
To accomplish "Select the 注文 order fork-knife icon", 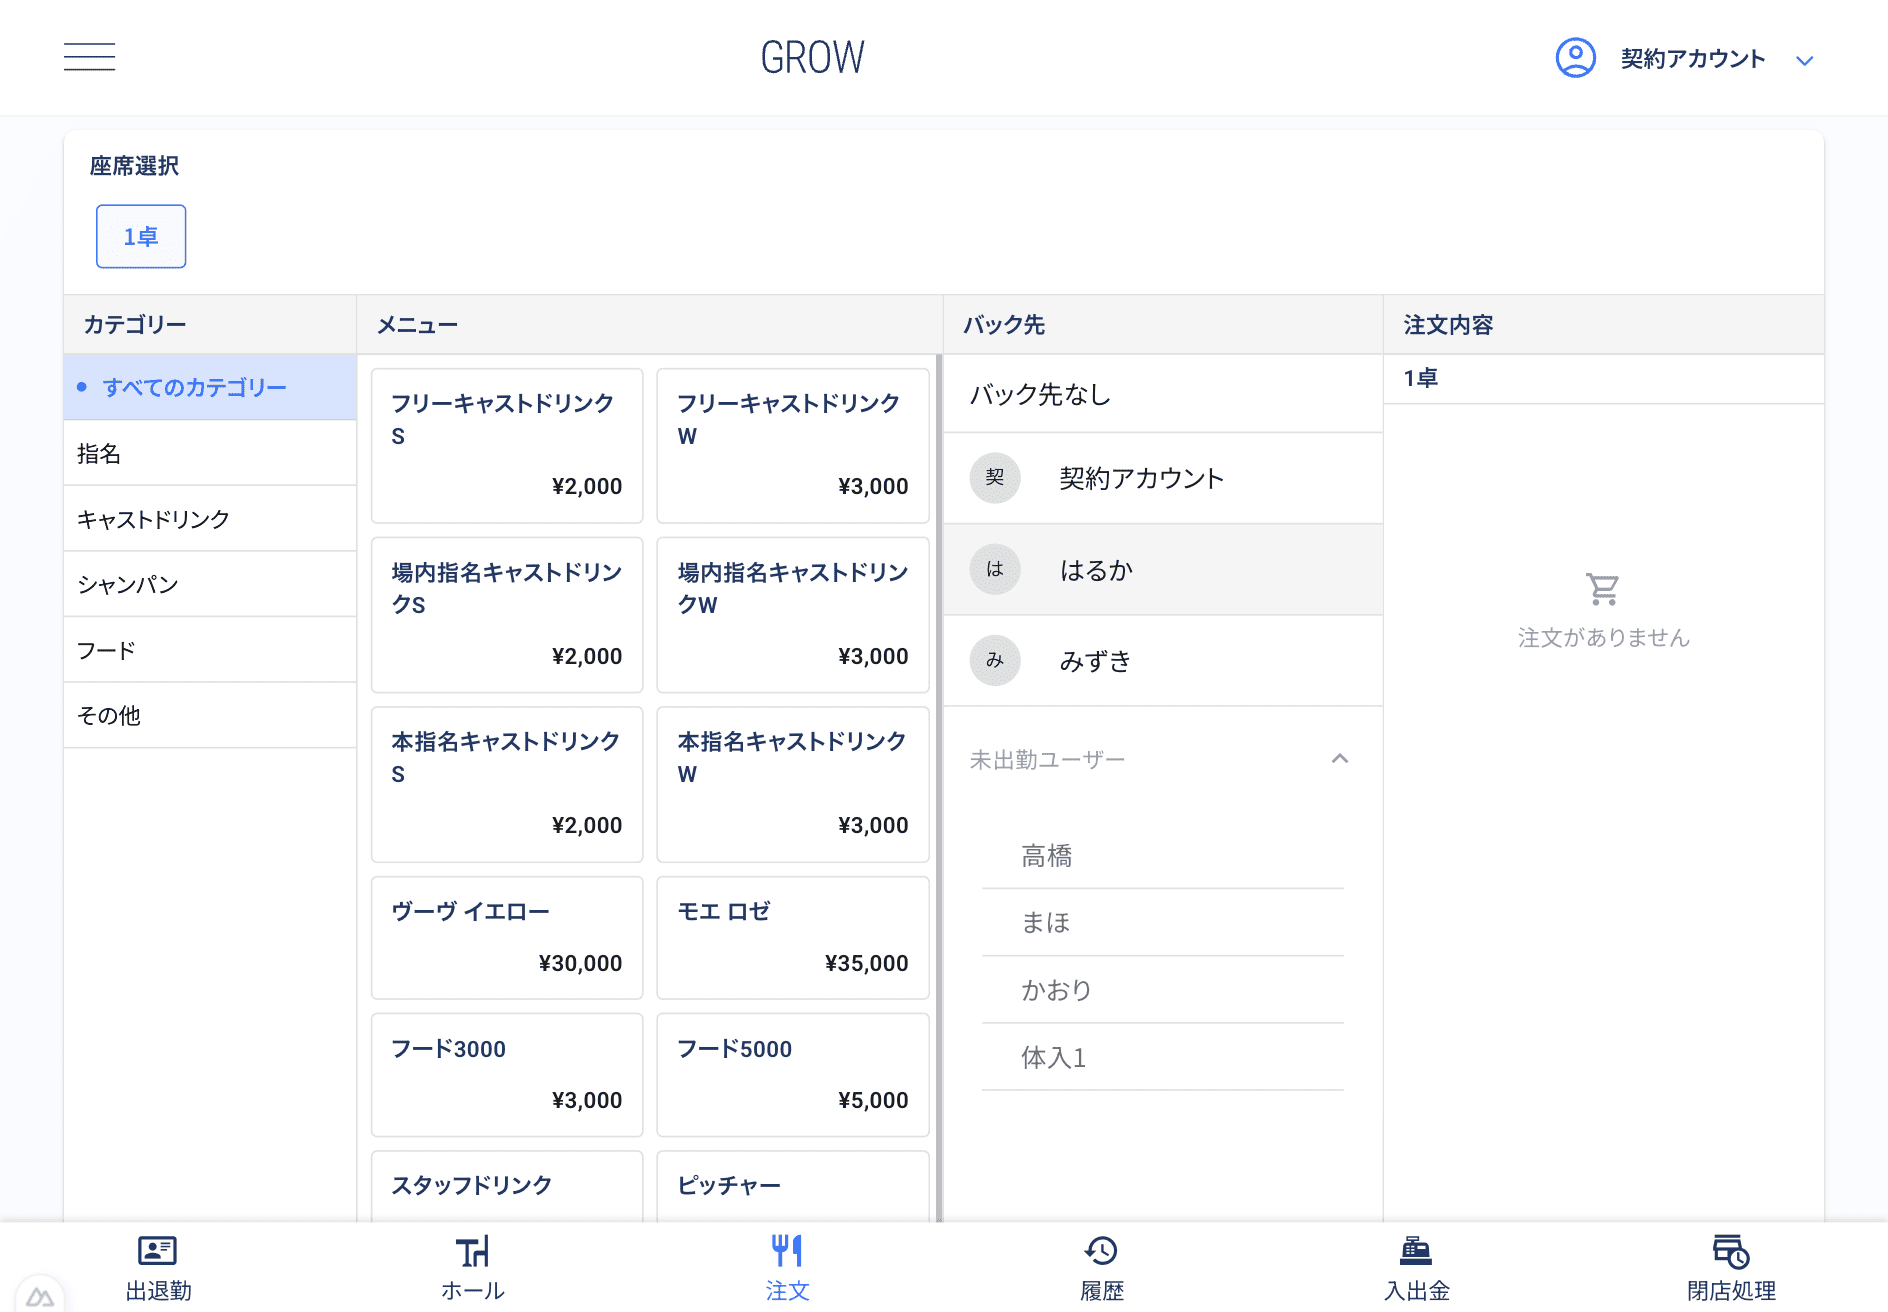I will (787, 1251).
